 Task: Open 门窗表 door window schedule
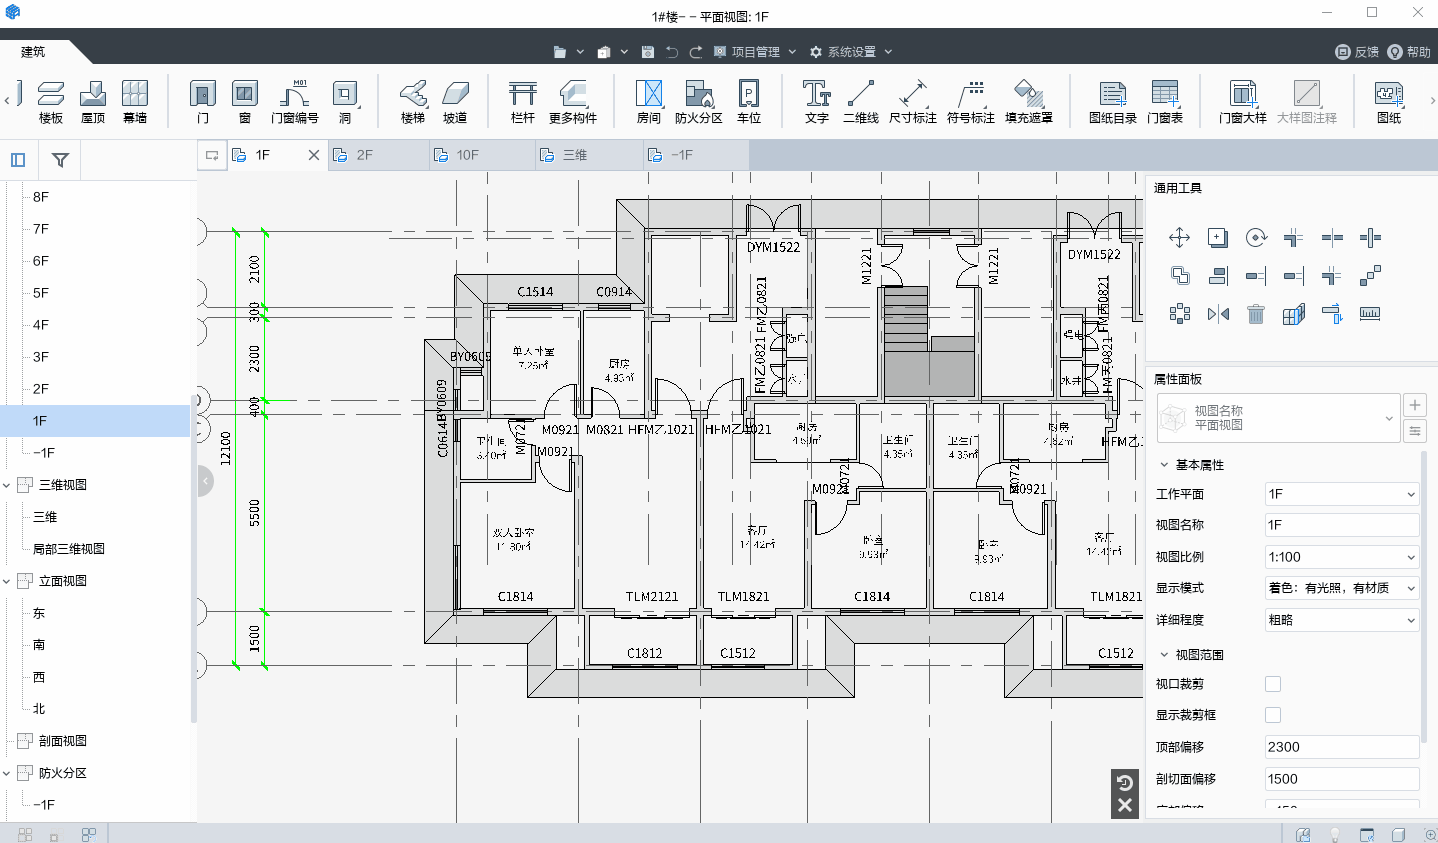coord(1165,103)
